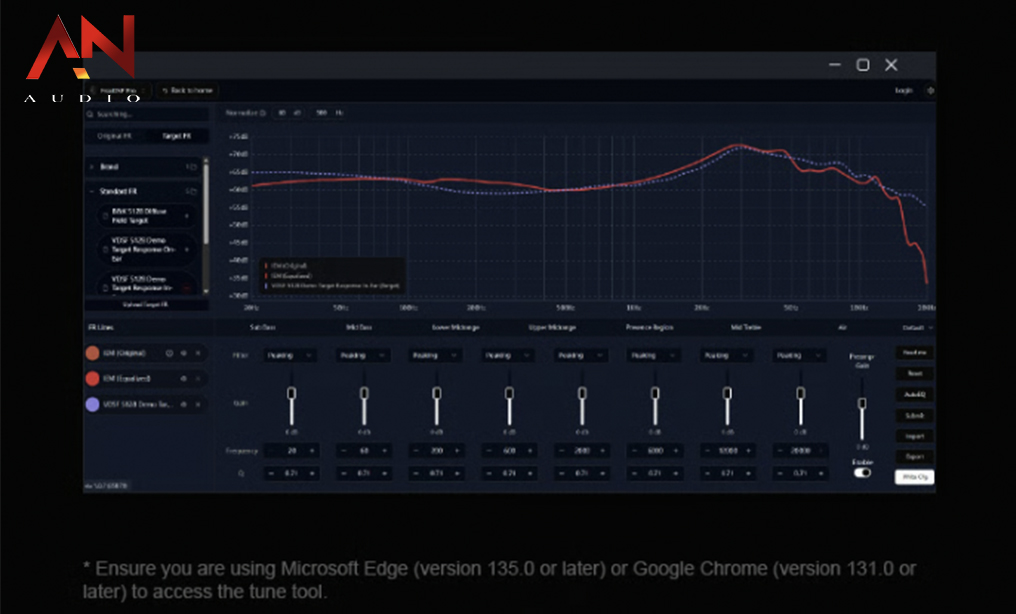
Task: Decrease the 600 Hz frequency with its minus icon
Action: coord(489,451)
